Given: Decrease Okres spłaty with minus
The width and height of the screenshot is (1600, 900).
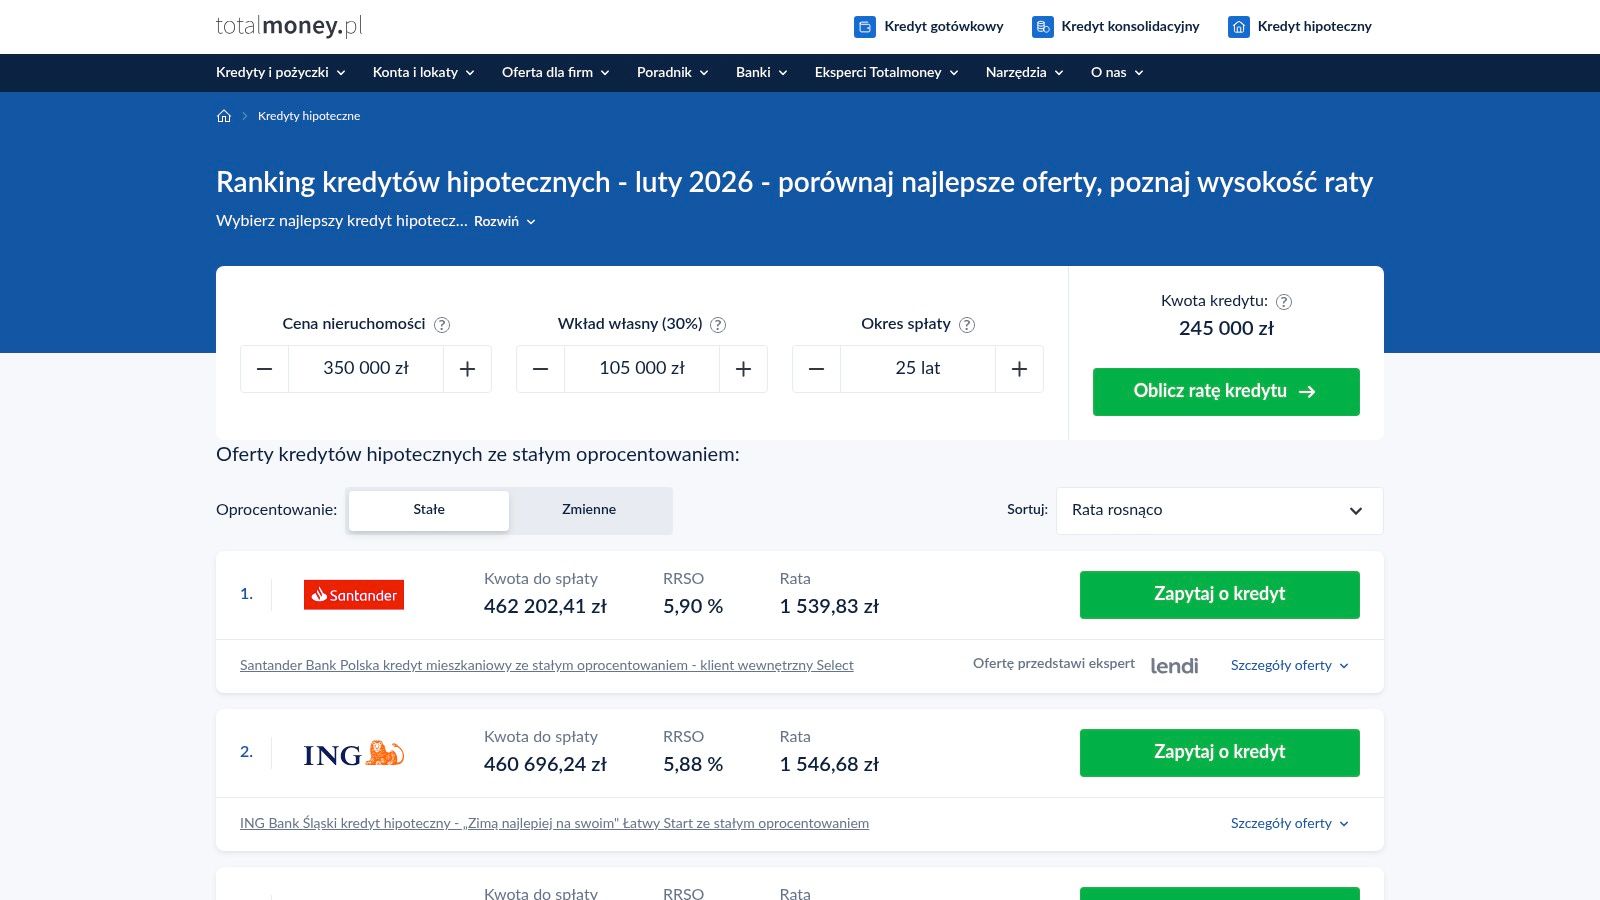Looking at the screenshot, I should pos(817,369).
